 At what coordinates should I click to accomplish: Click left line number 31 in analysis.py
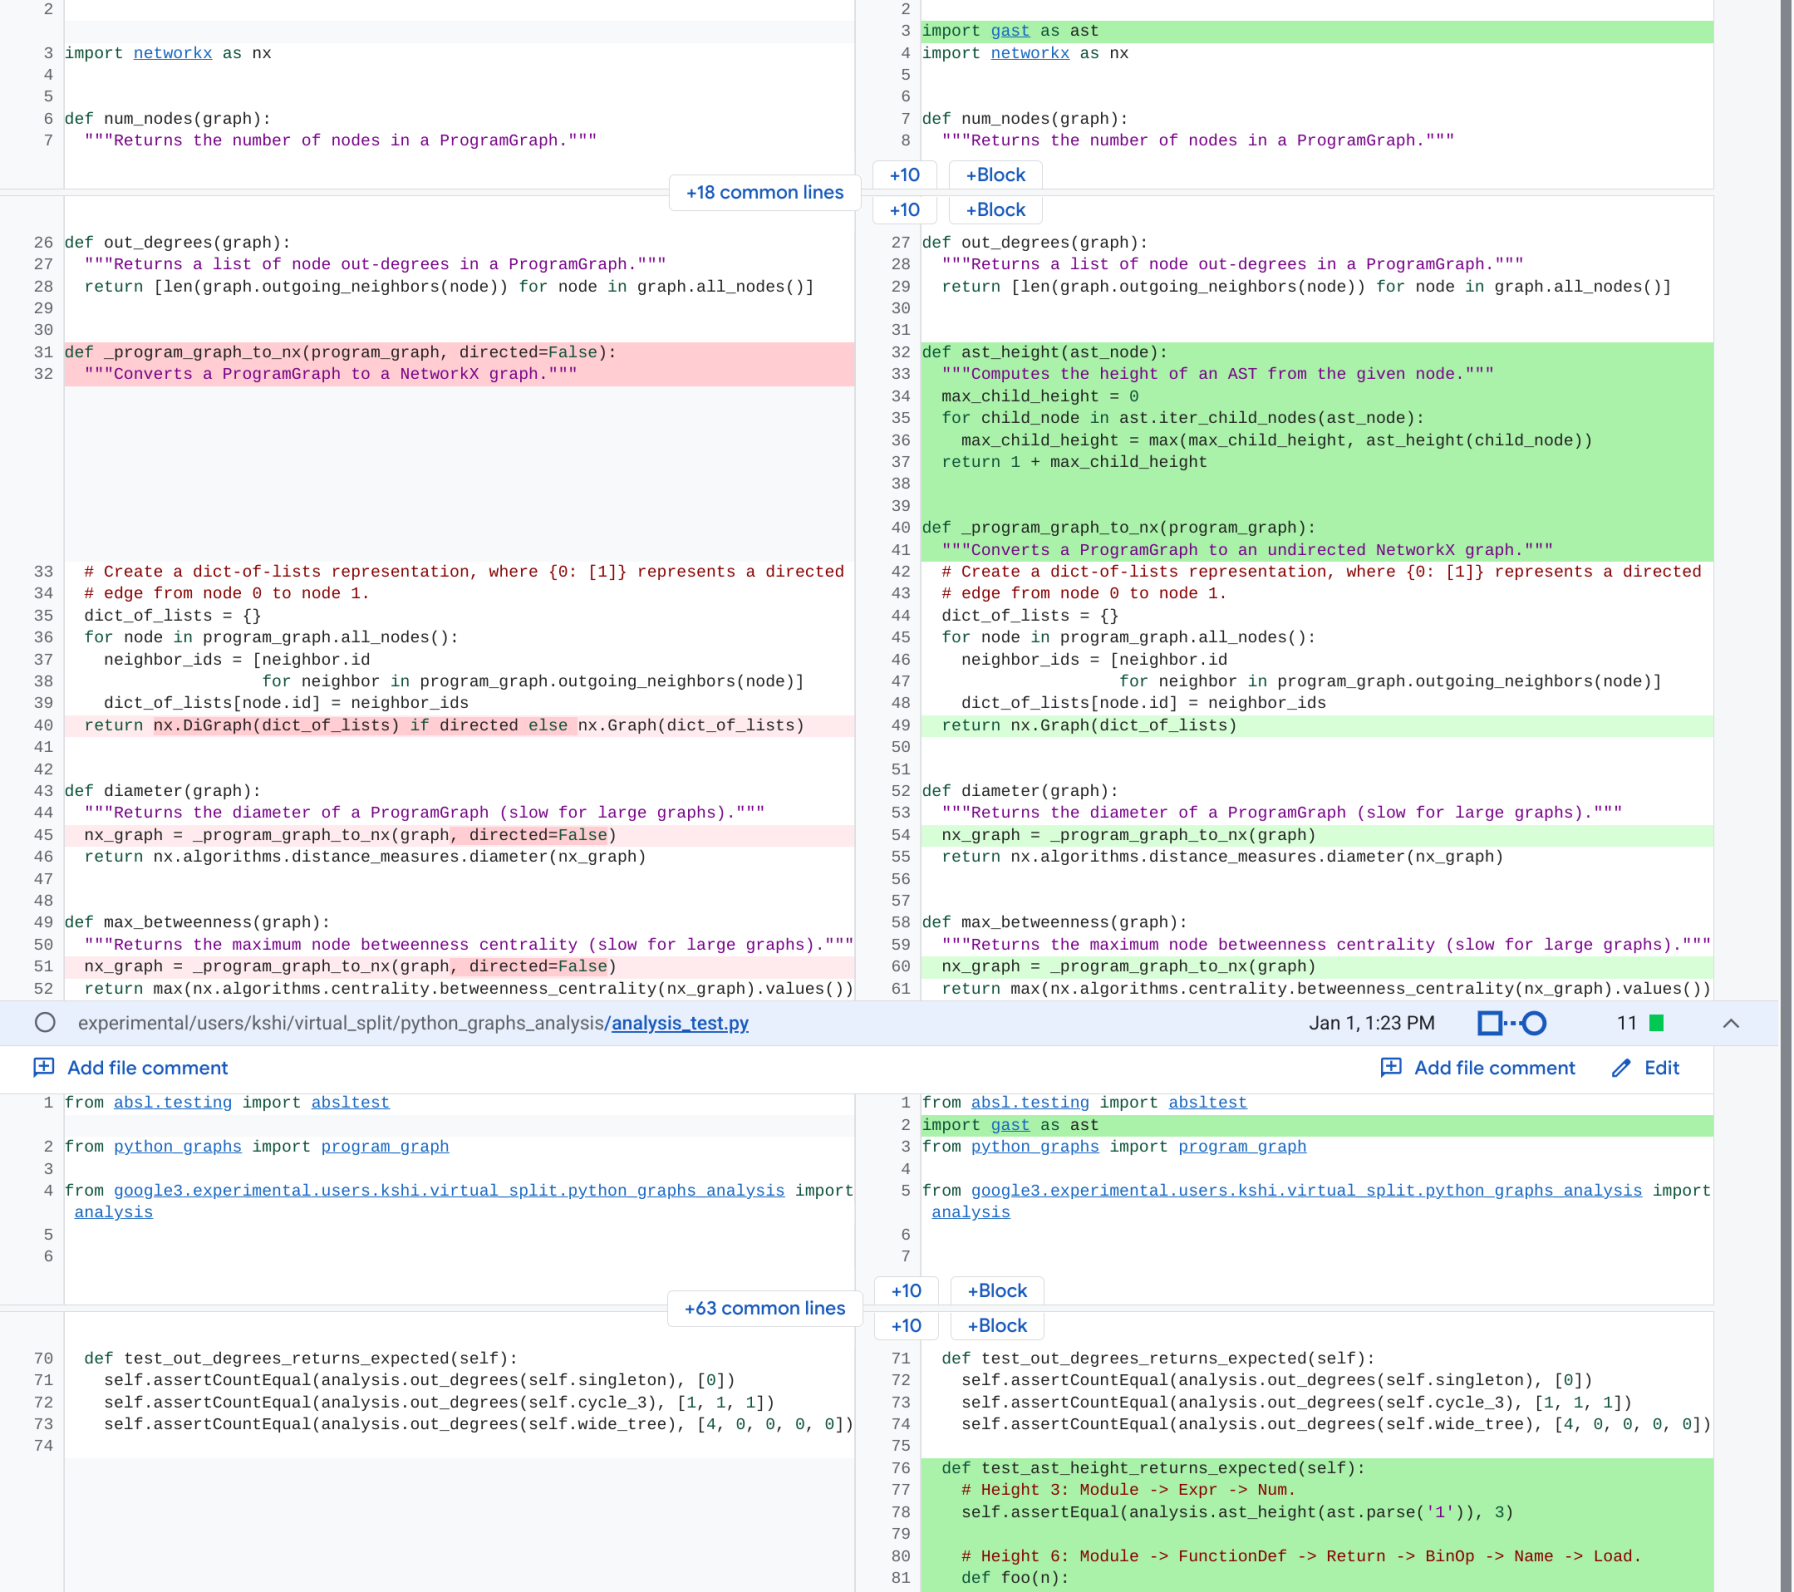[x=43, y=353]
